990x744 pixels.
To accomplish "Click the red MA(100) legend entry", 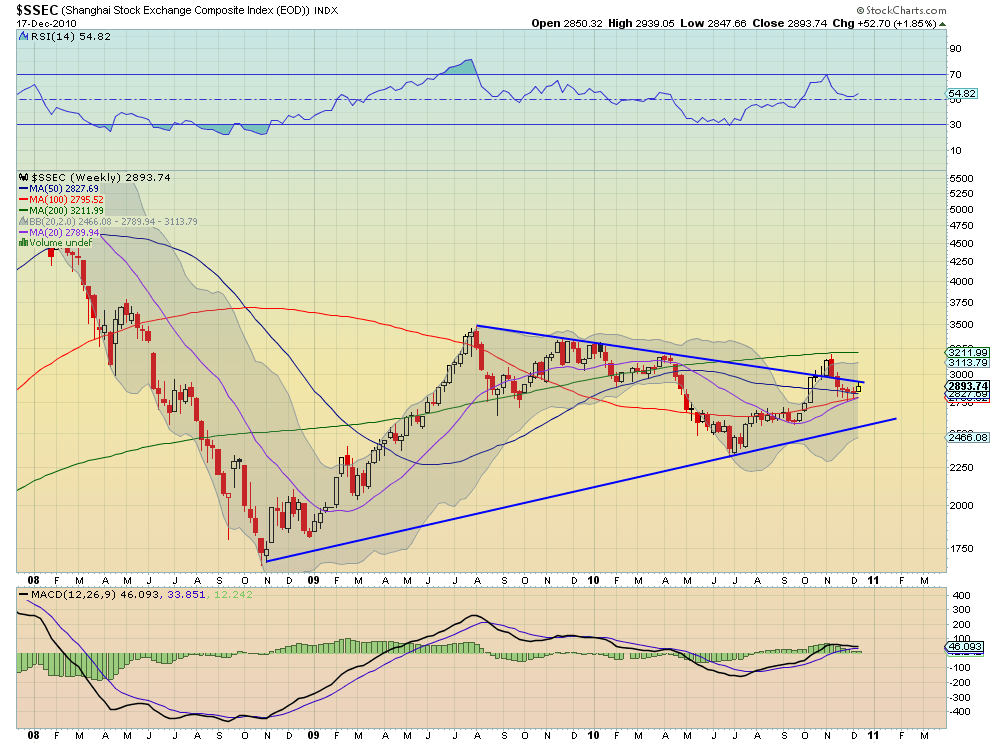I will (x=61, y=200).
